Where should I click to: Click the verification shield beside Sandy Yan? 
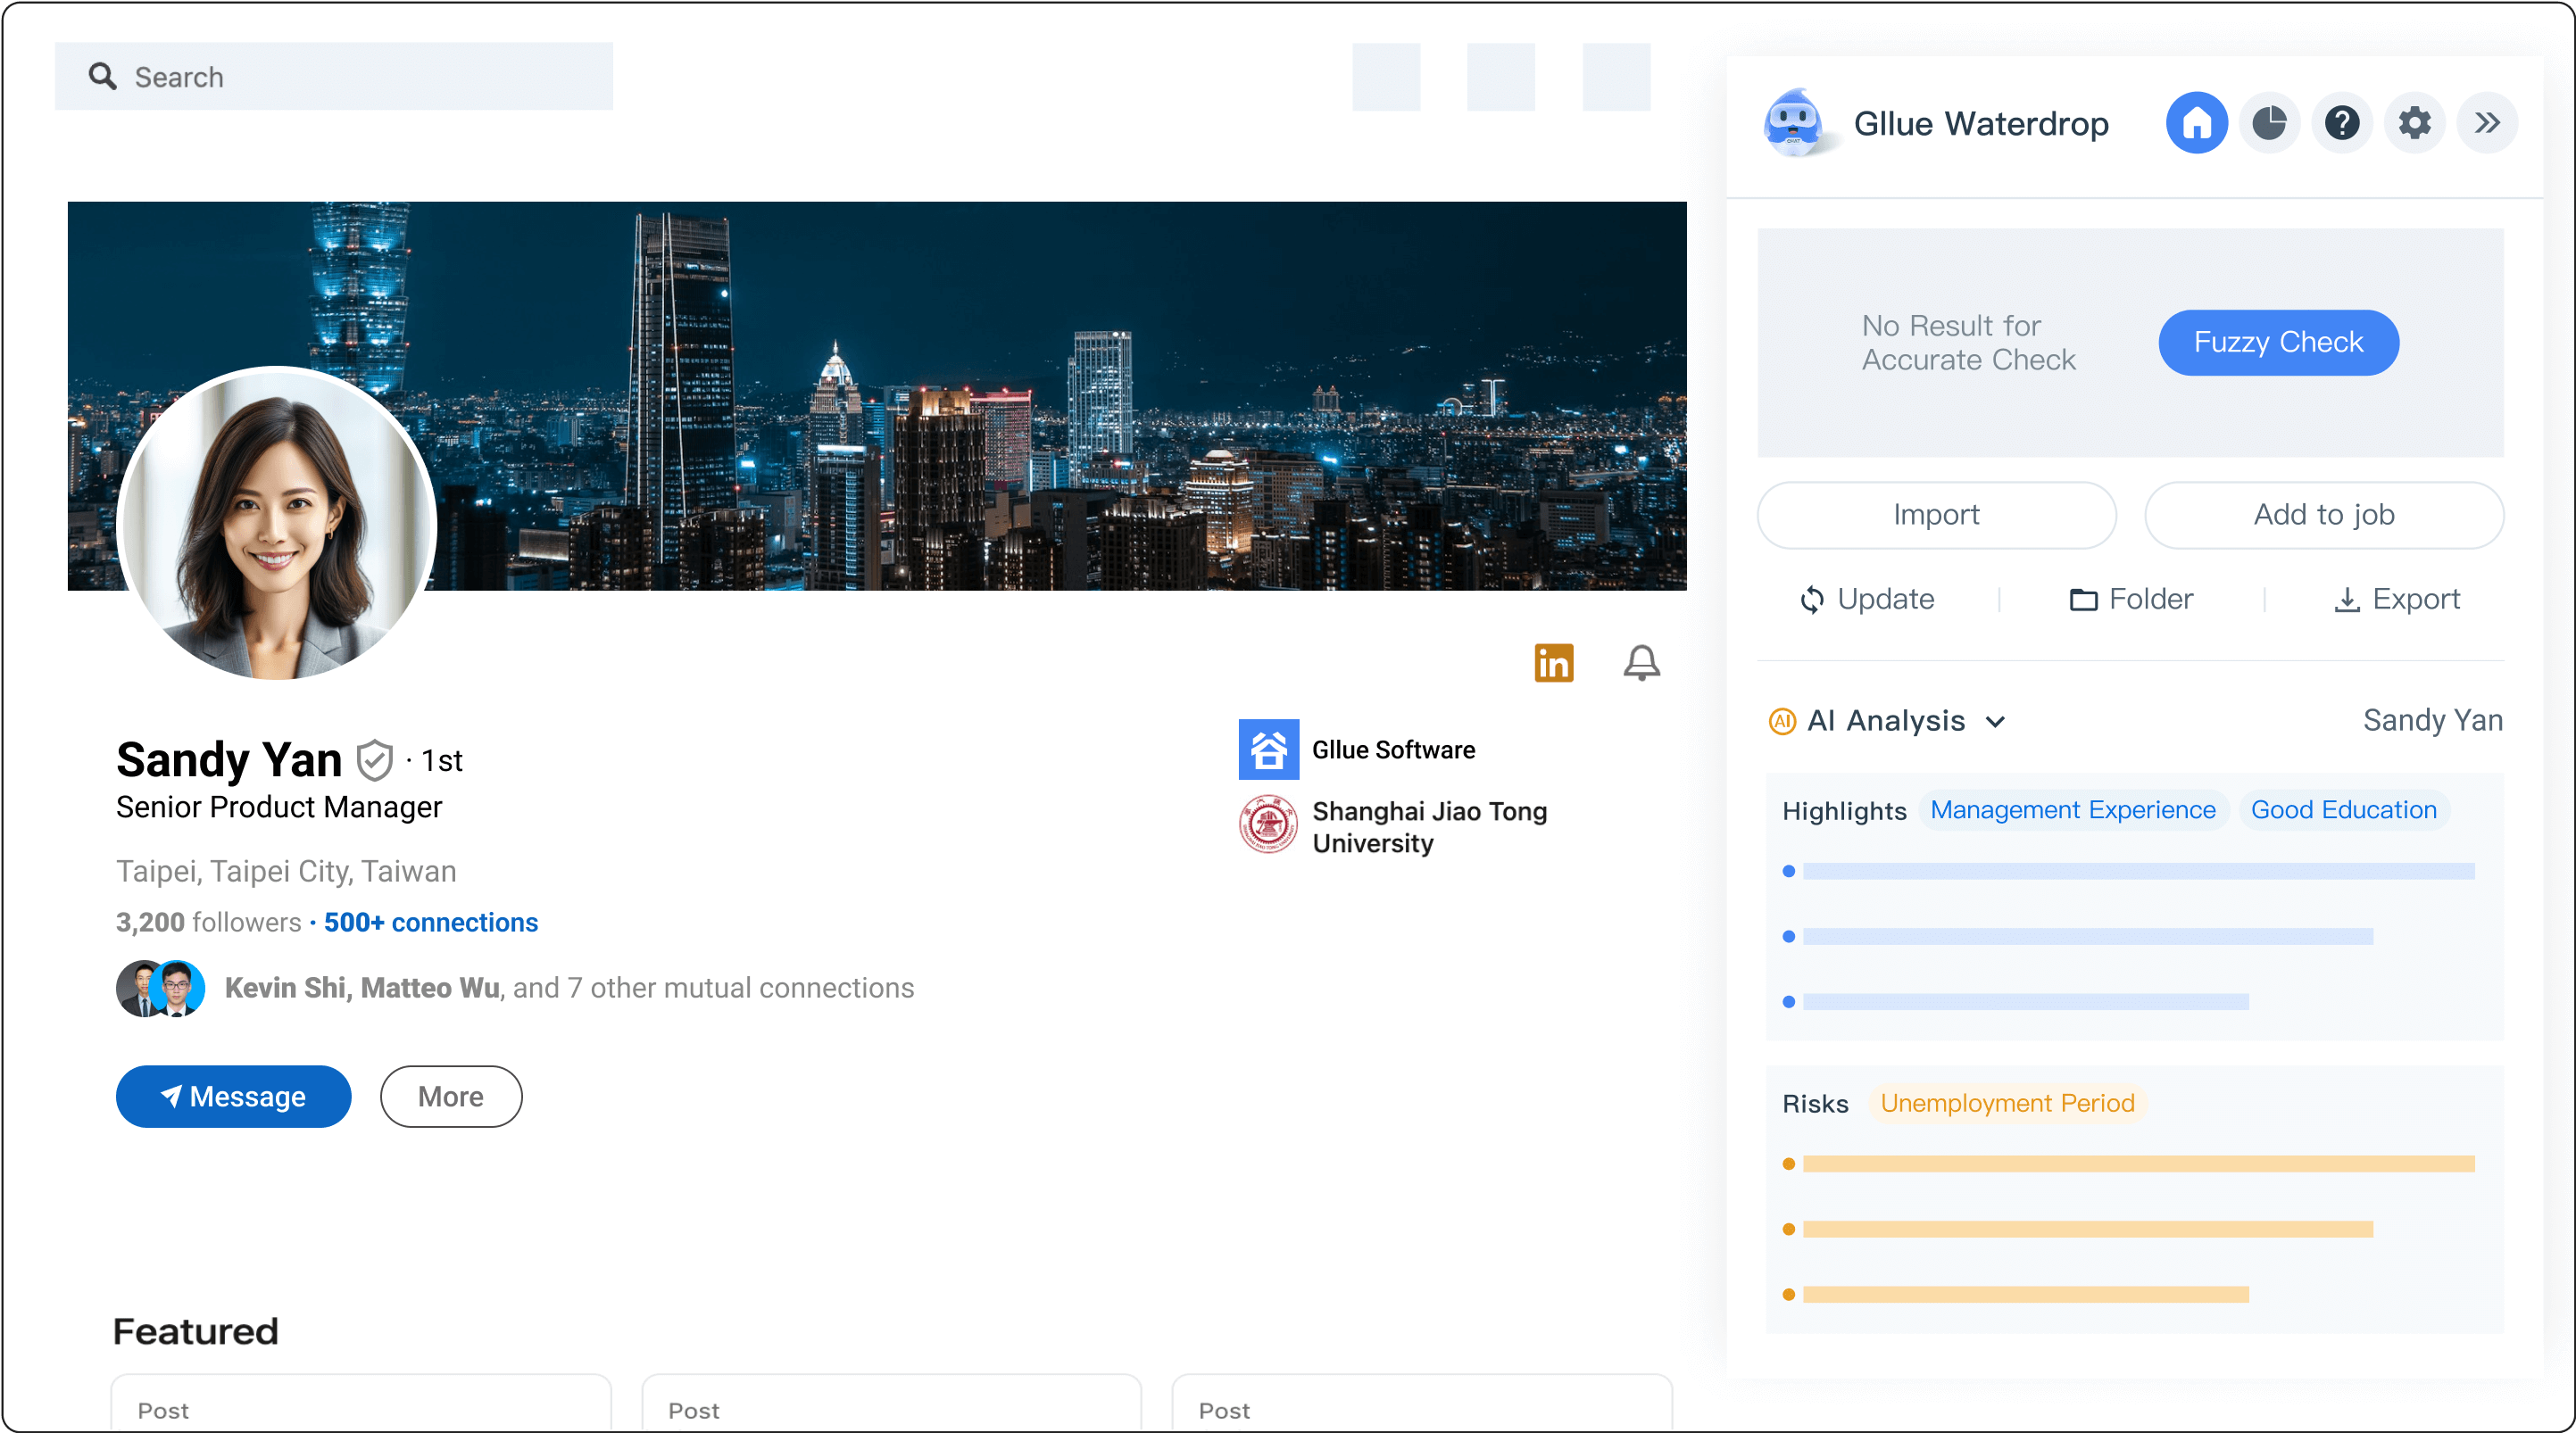374,761
